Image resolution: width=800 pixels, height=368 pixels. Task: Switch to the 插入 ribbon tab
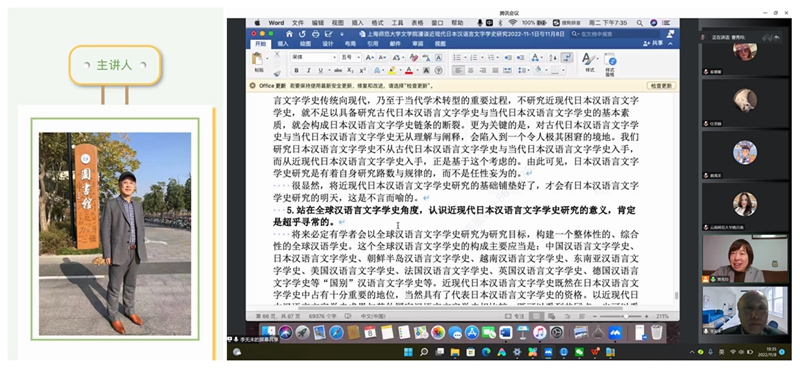pyautogui.click(x=283, y=44)
